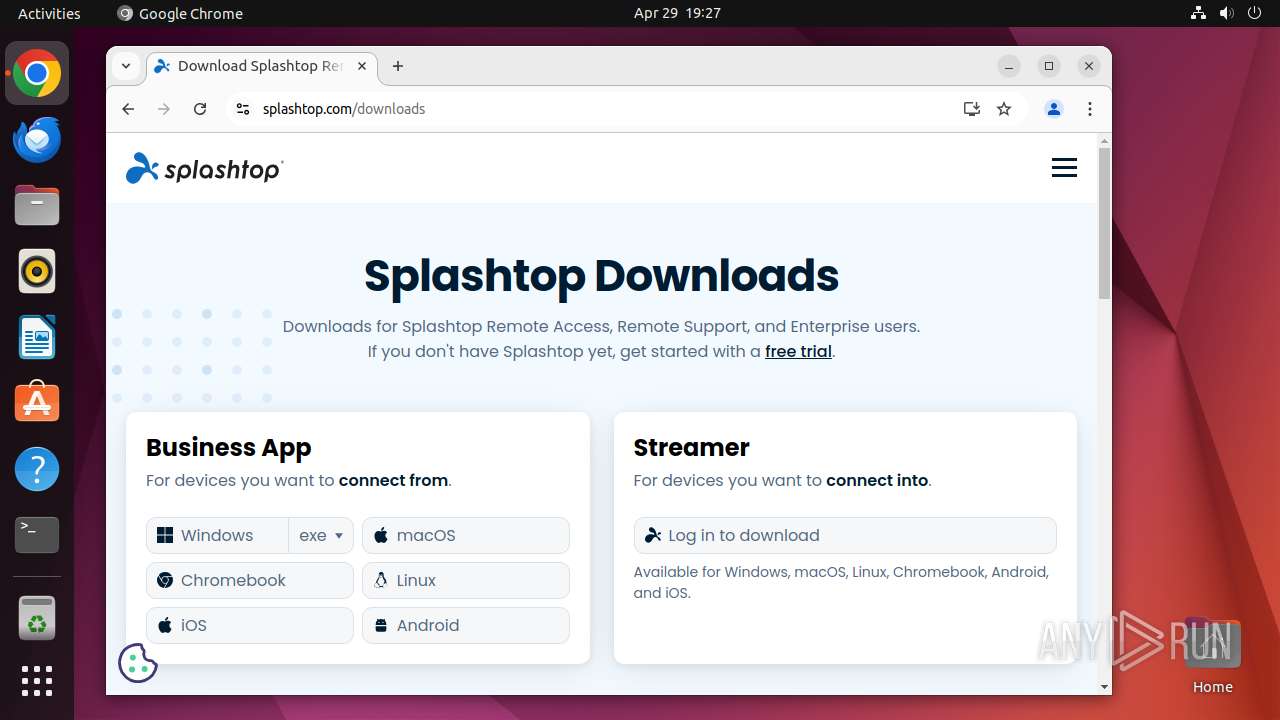
Task: Open cookie preferences icon
Action: (x=138, y=662)
